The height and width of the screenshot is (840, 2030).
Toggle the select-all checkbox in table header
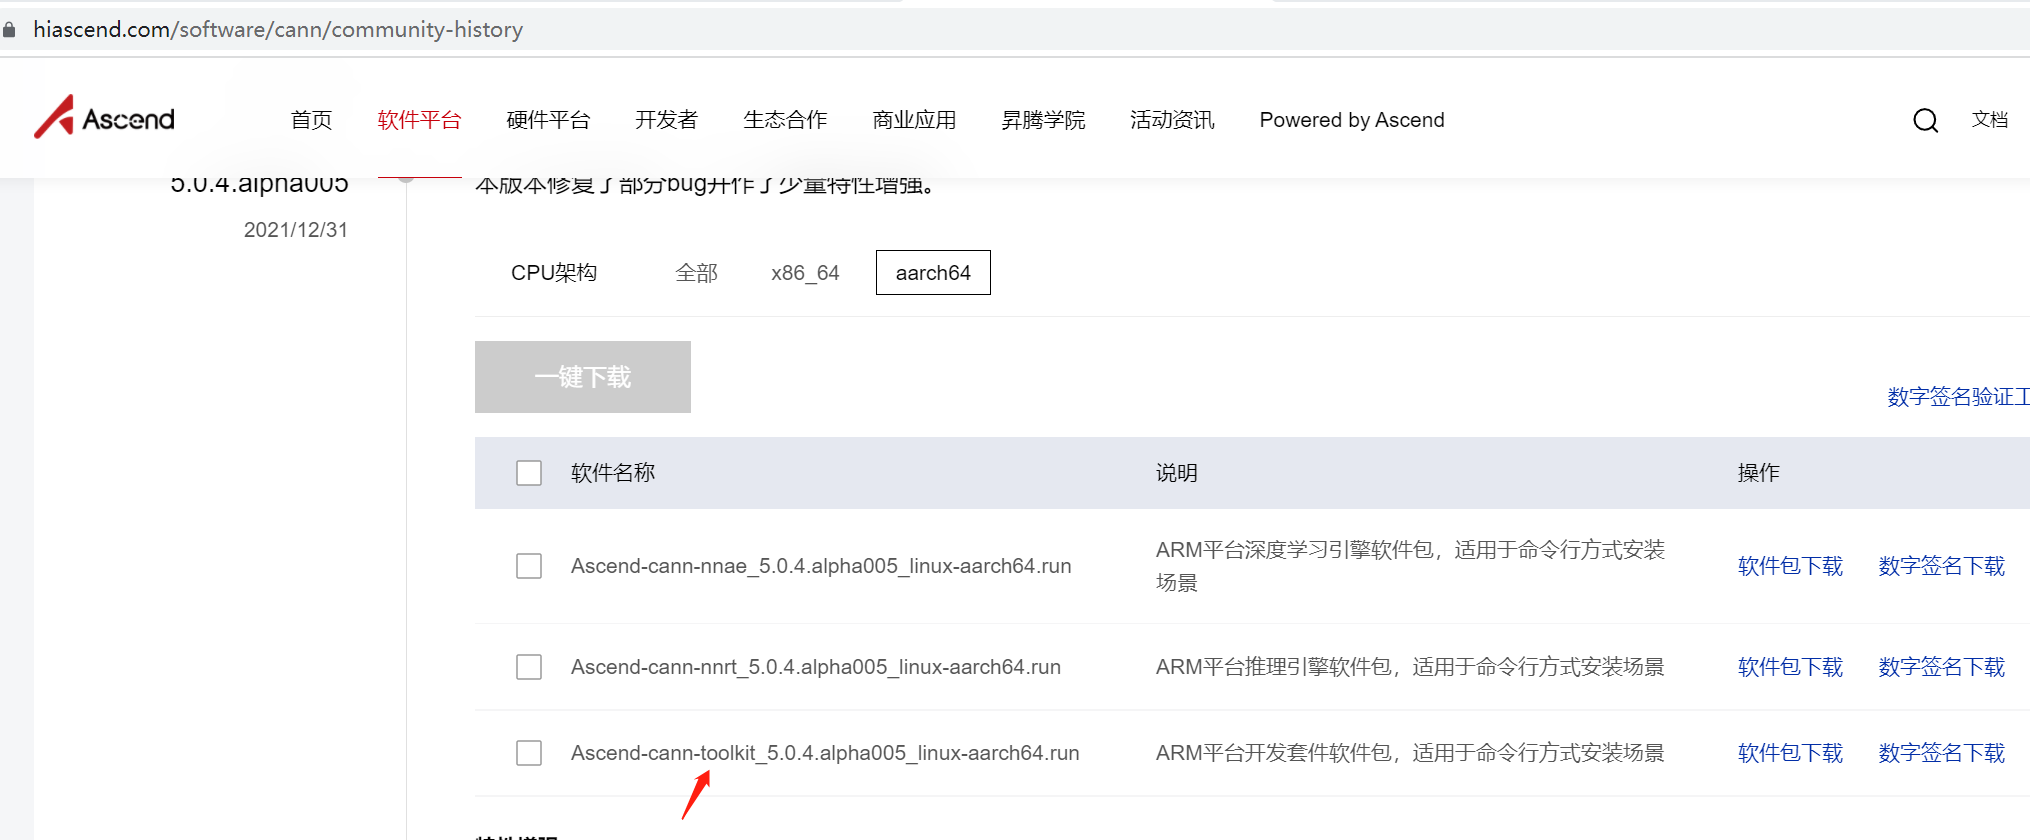pyautogui.click(x=529, y=473)
